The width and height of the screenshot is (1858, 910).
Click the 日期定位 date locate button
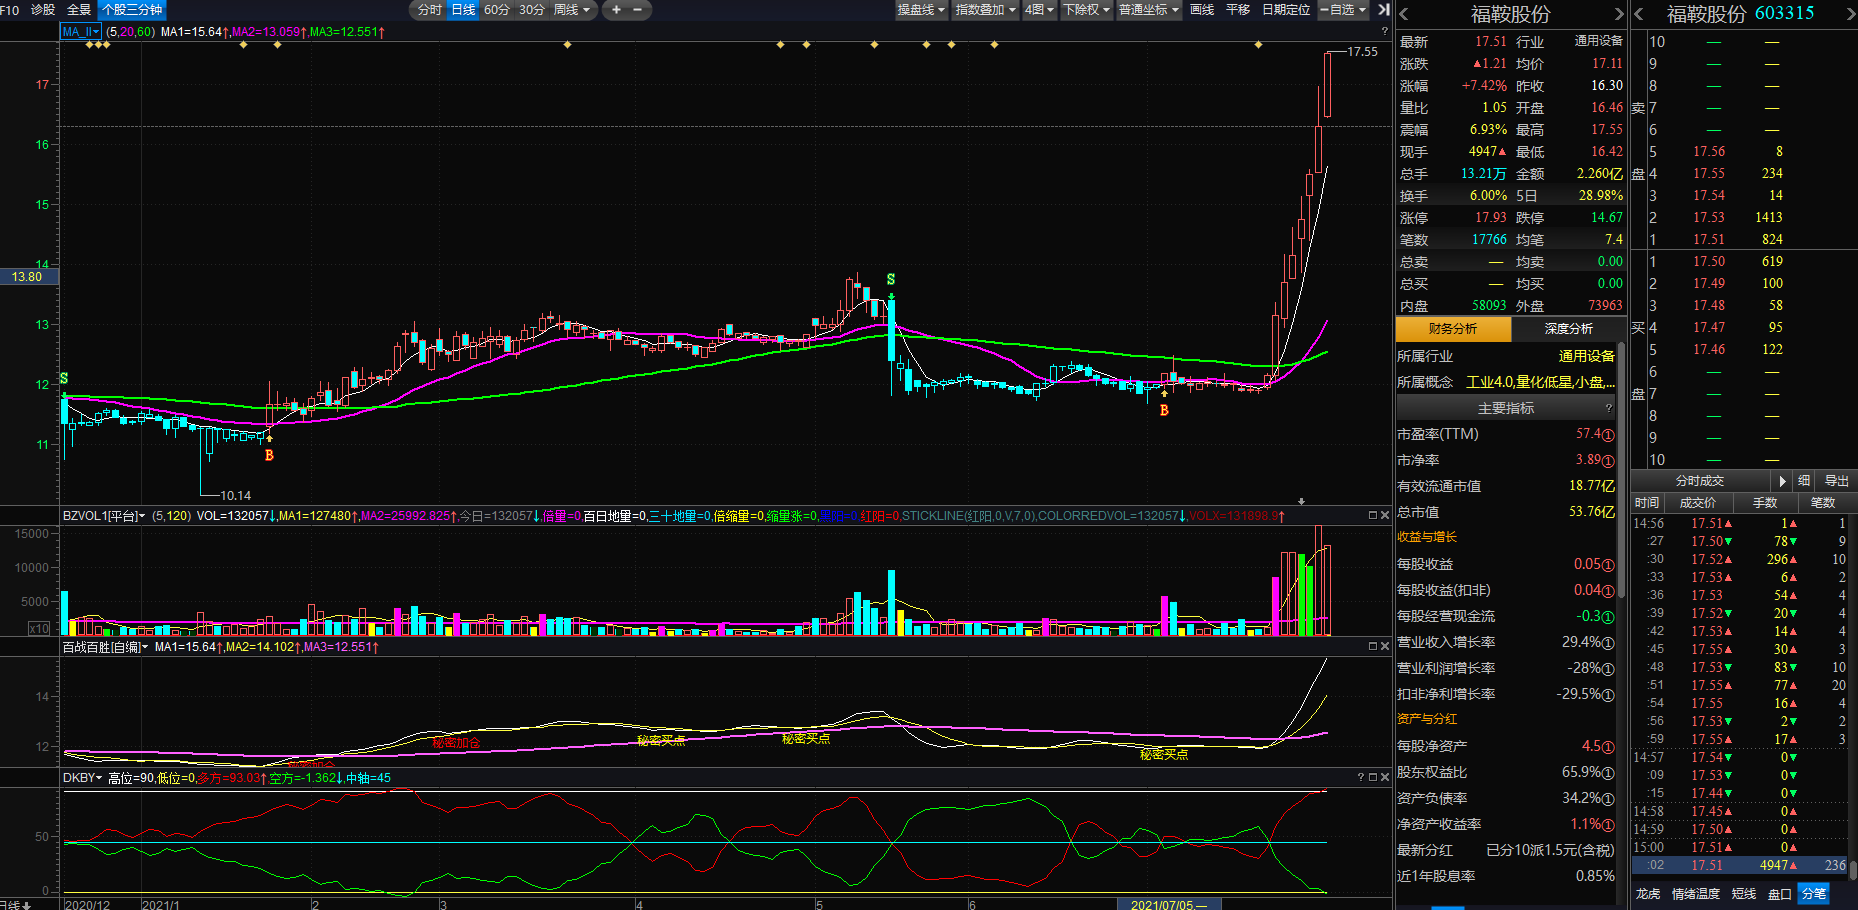(1286, 10)
